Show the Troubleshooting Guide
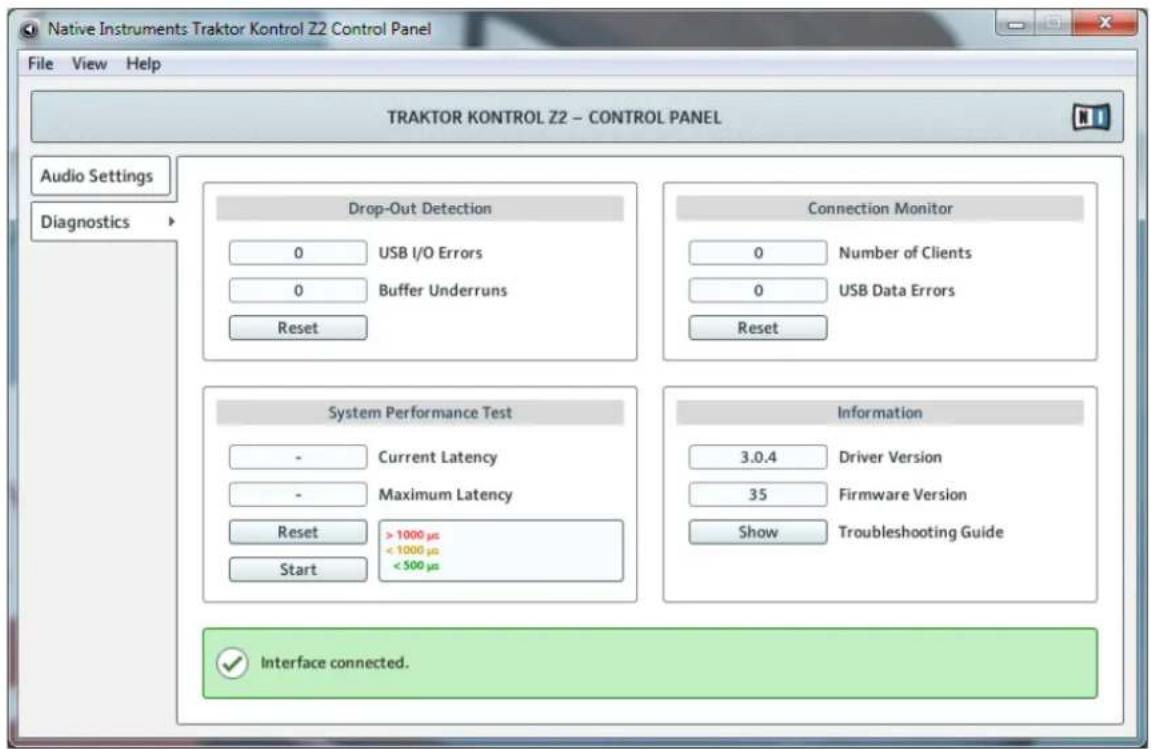Image resolution: width=1151 pixels, height=749 pixels. coord(758,532)
